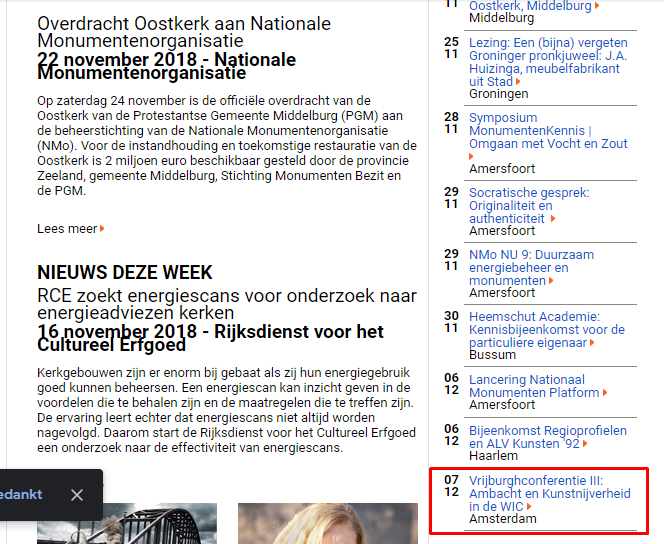Click the arrow icon after Symposium MonumentenKennis

pos(472,157)
